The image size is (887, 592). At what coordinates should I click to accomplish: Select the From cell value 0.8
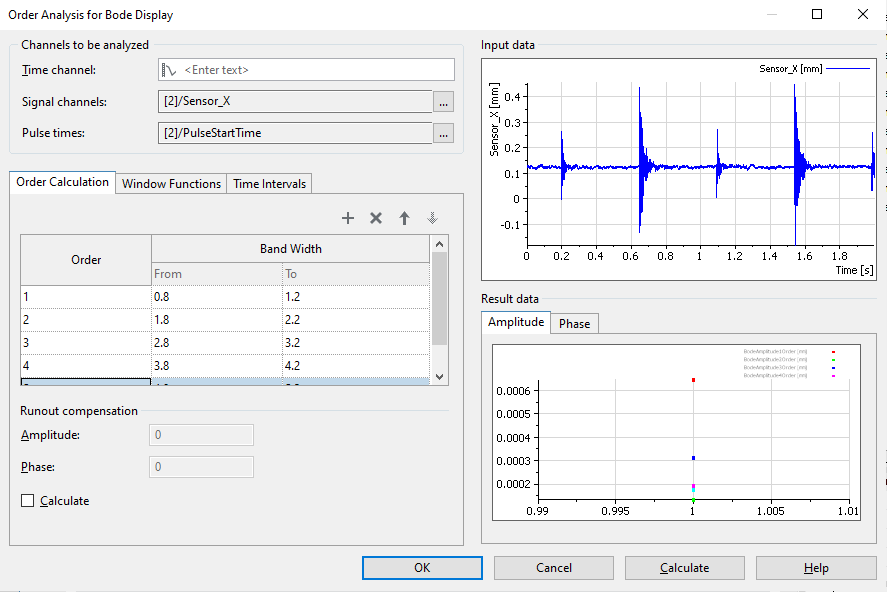tap(216, 297)
